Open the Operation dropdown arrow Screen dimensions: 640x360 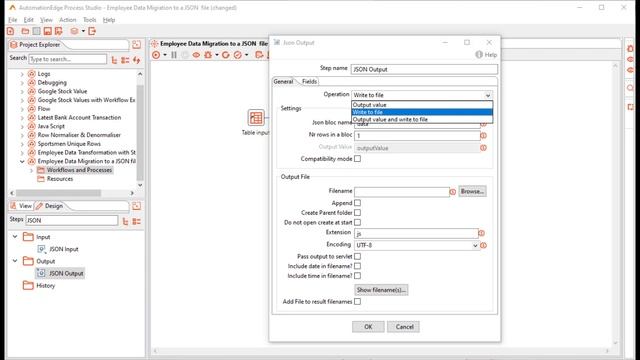tap(488, 95)
